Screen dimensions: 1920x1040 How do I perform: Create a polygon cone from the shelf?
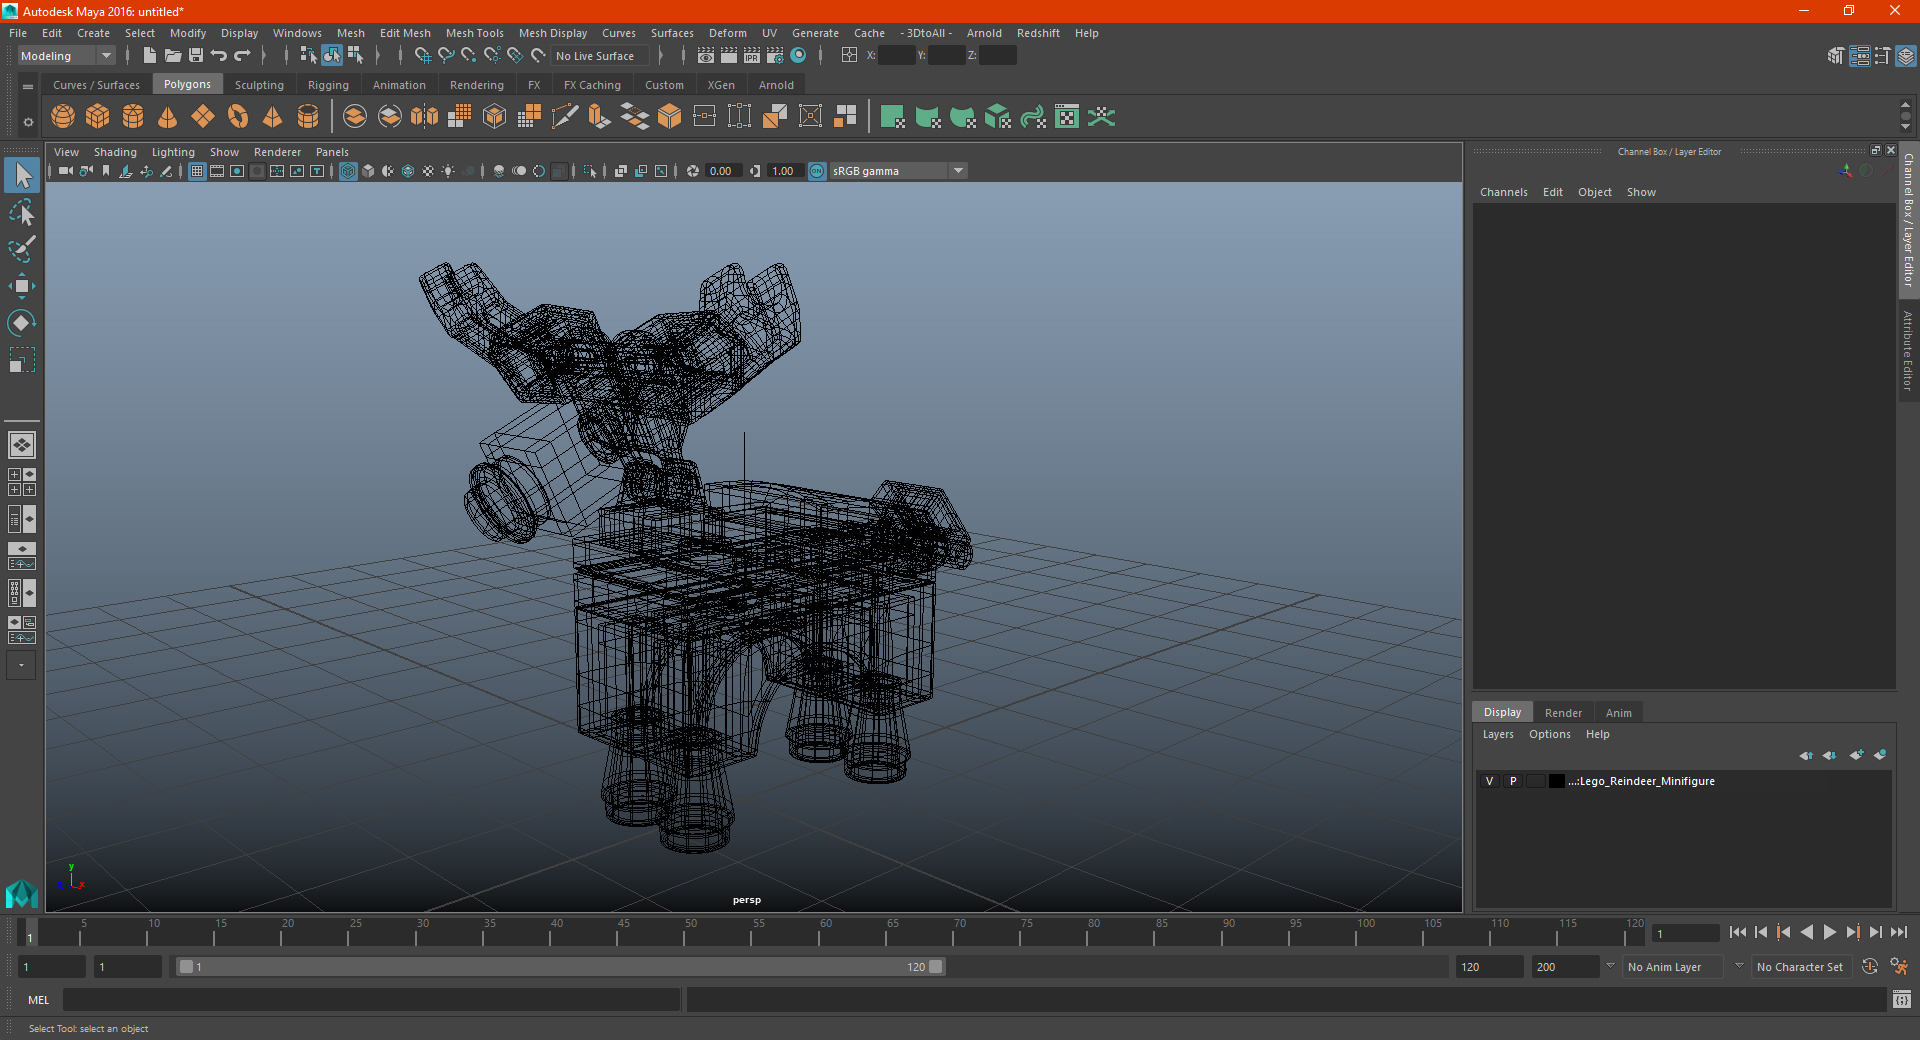pyautogui.click(x=168, y=117)
